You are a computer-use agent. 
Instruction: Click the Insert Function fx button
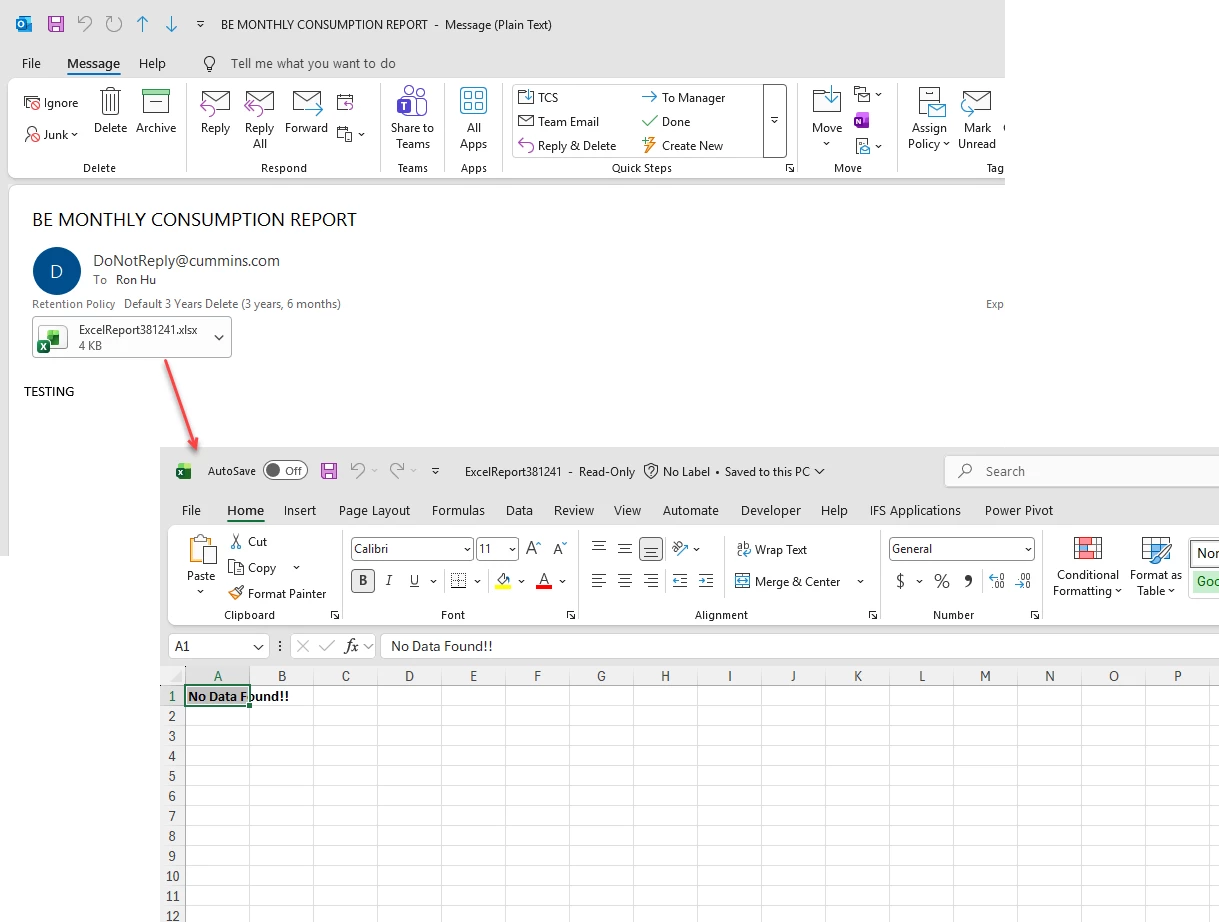[x=352, y=647]
